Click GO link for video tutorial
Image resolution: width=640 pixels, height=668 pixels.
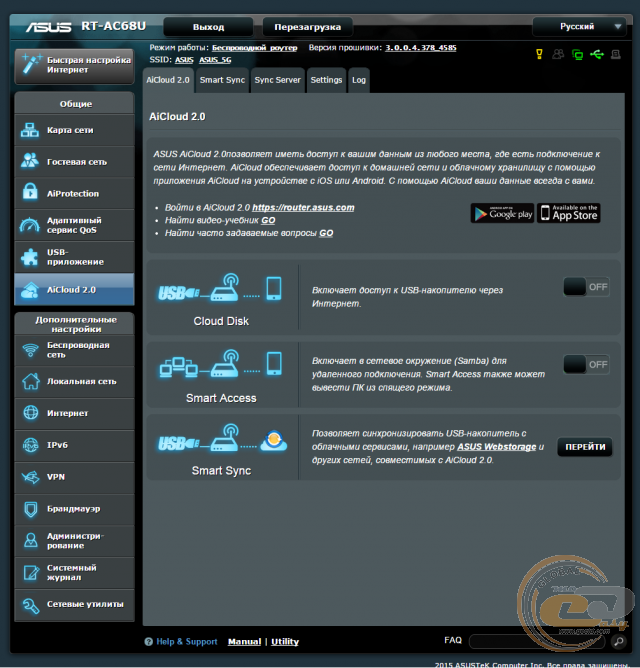(268, 220)
